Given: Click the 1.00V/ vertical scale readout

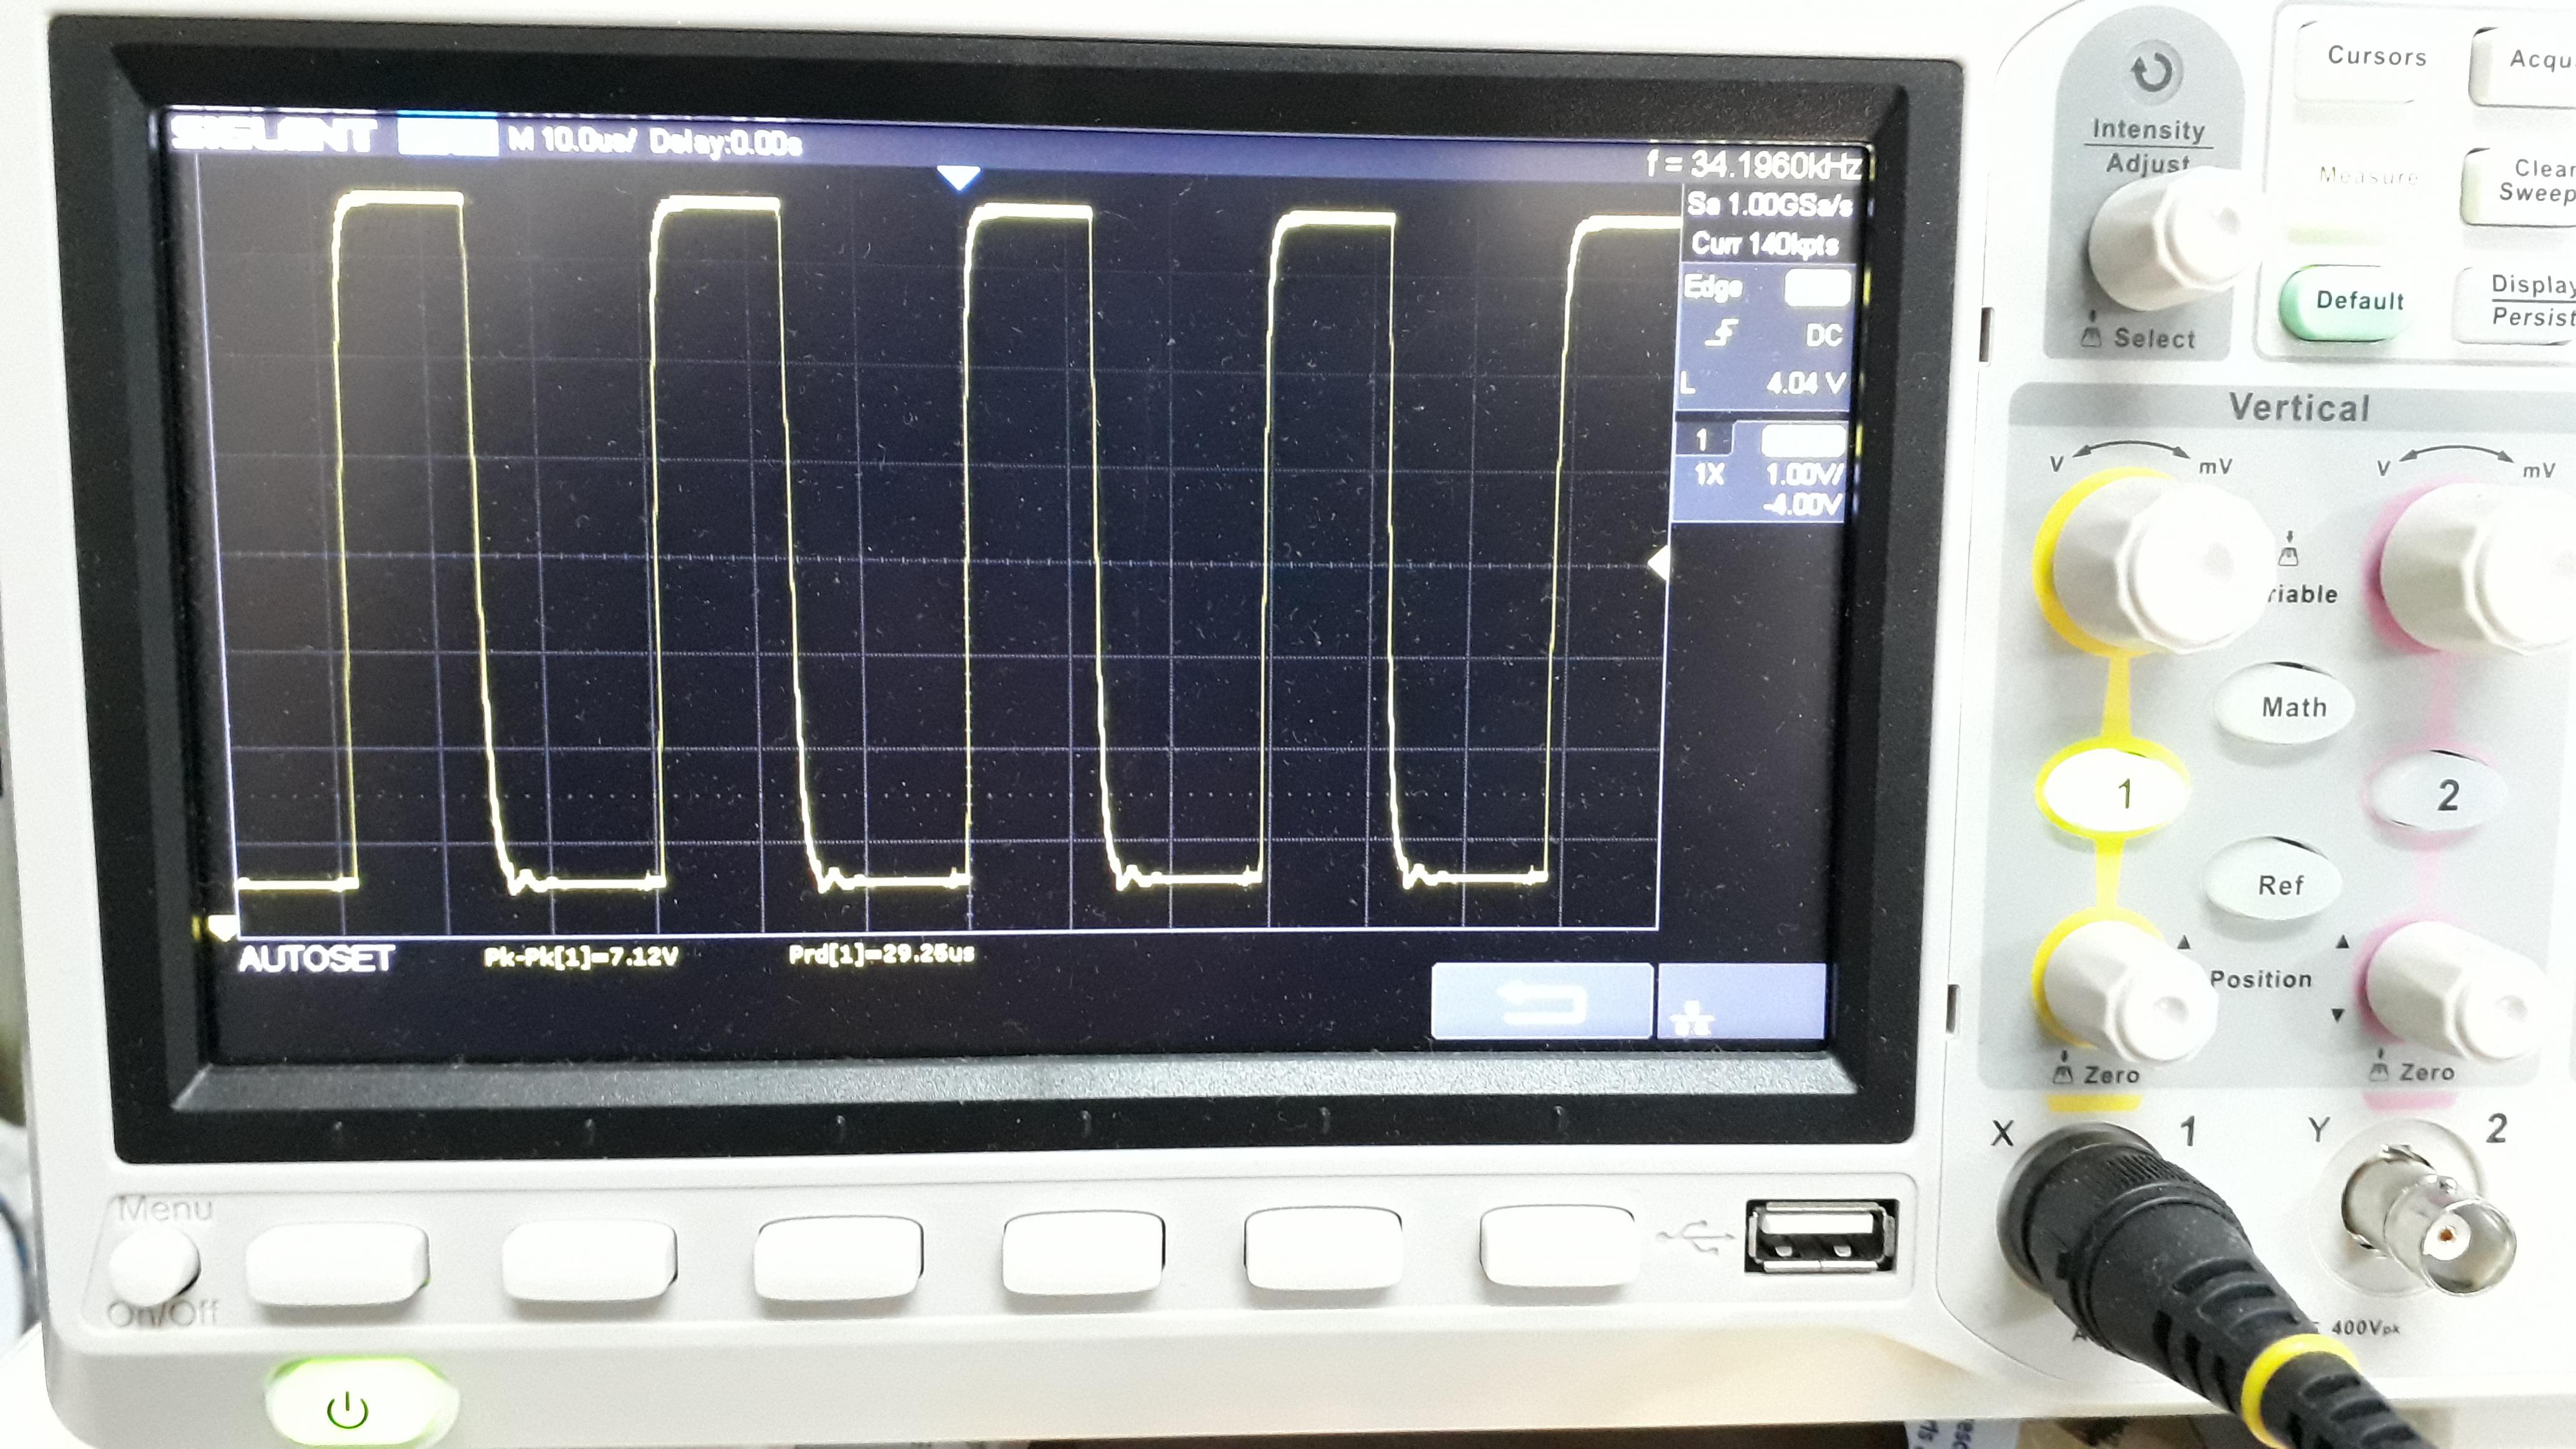Looking at the screenshot, I should click(1804, 474).
